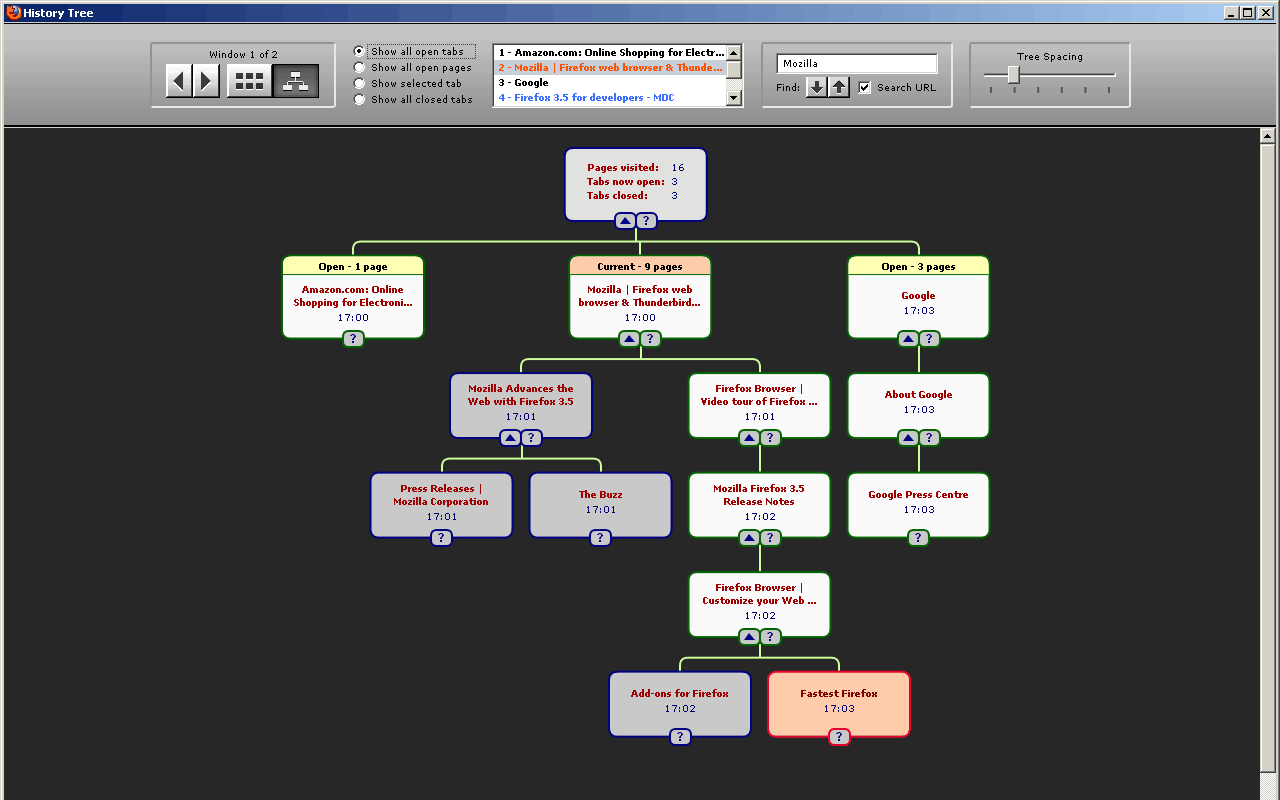Select Mozilla Firefox entry in tab list
1280x800 pixels.
tap(610, 68)
